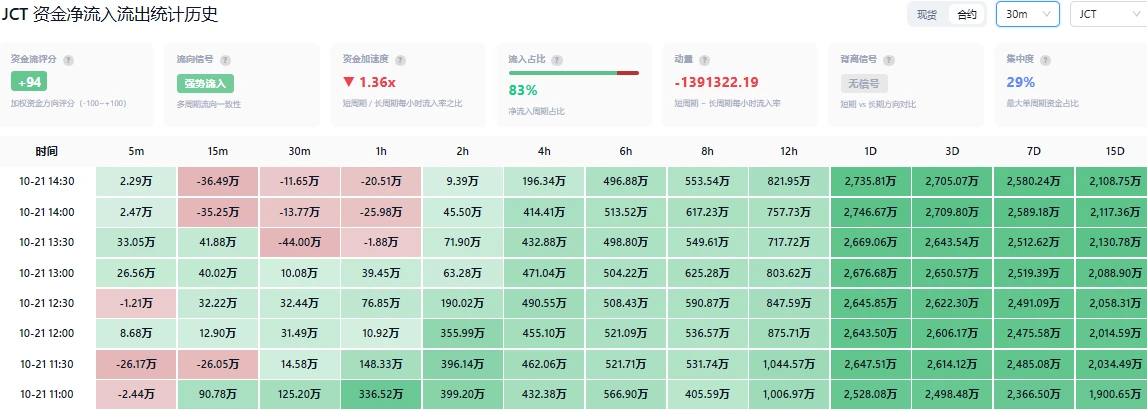Click the 566.90万 cell
Image resolution: width=1147 pixels, height=411 pixels.
pos(625,394)
